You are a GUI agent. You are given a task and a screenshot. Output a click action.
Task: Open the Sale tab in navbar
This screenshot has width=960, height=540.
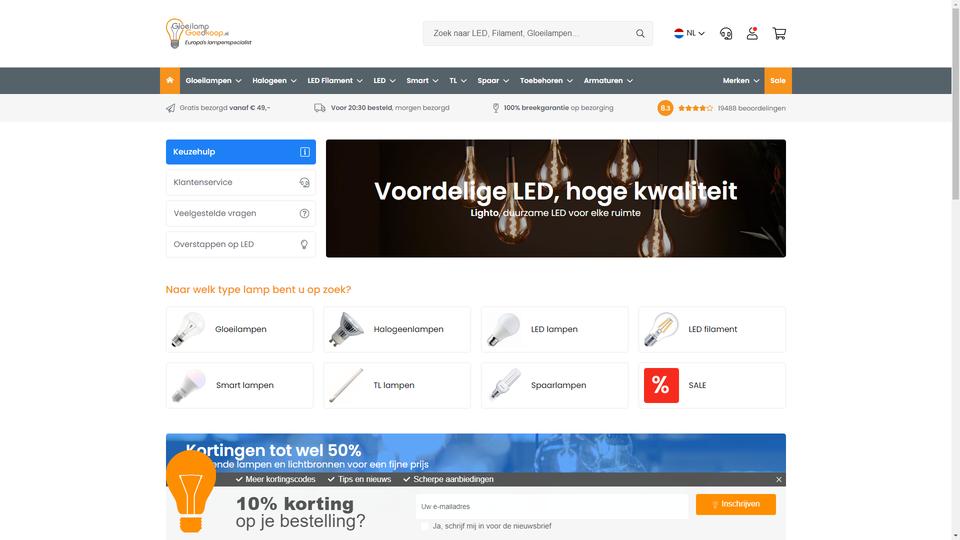(778, 81)
